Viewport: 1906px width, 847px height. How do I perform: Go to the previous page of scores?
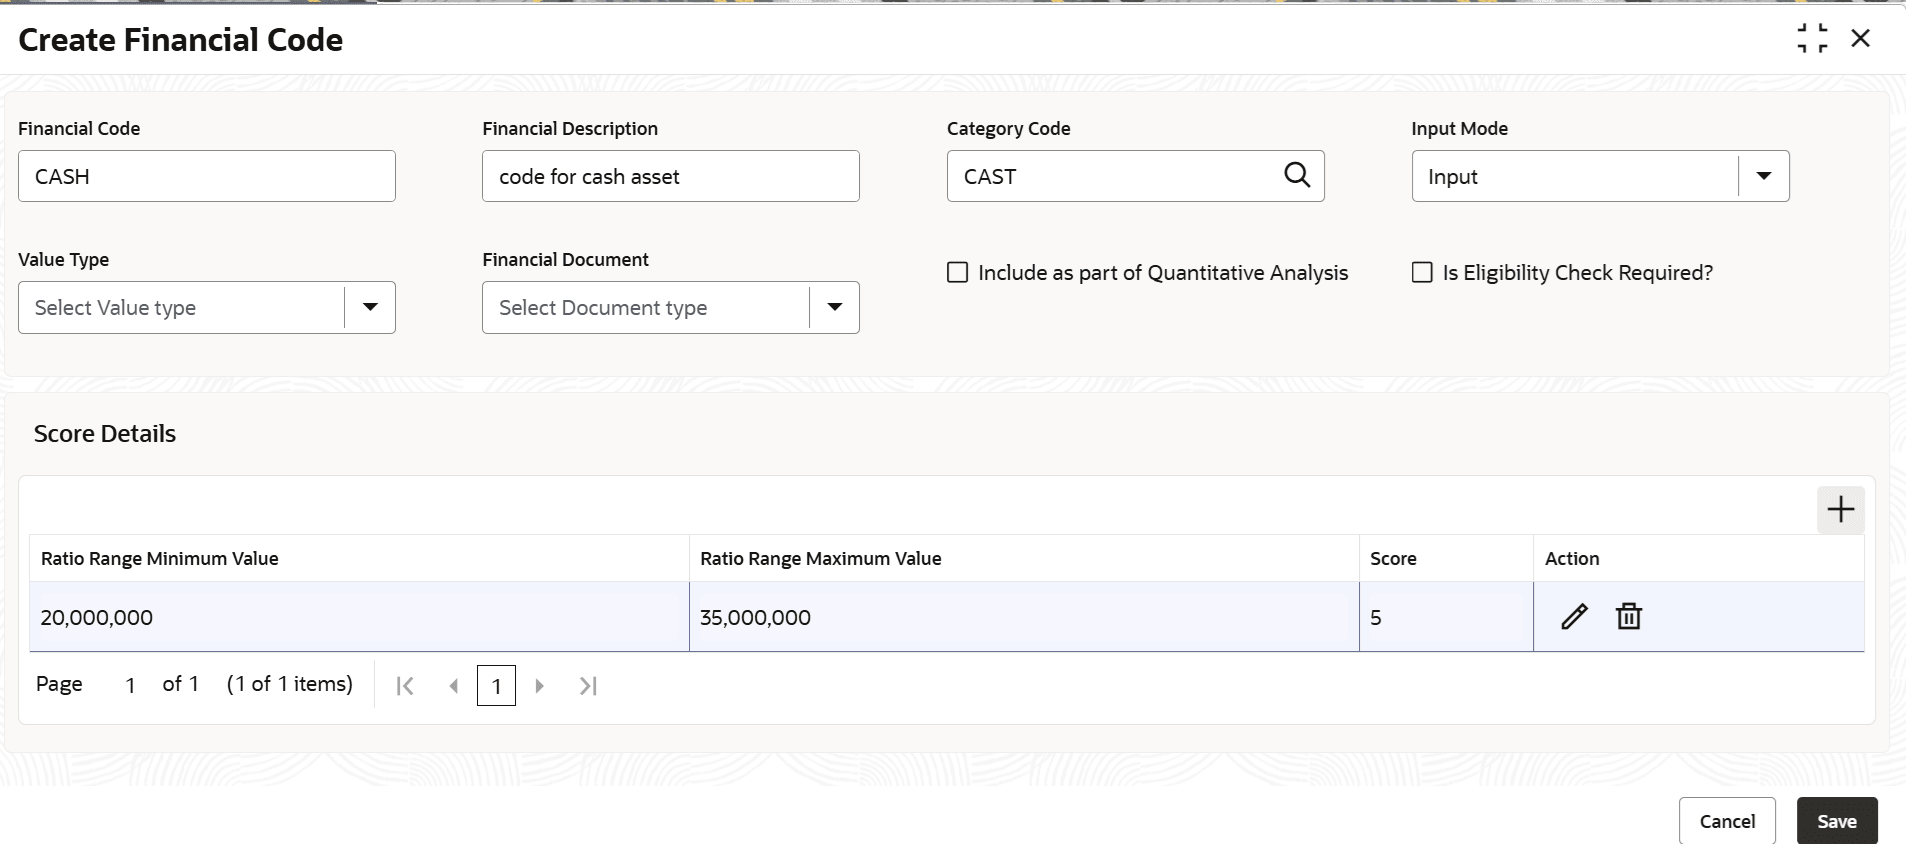tap(454, 686)
